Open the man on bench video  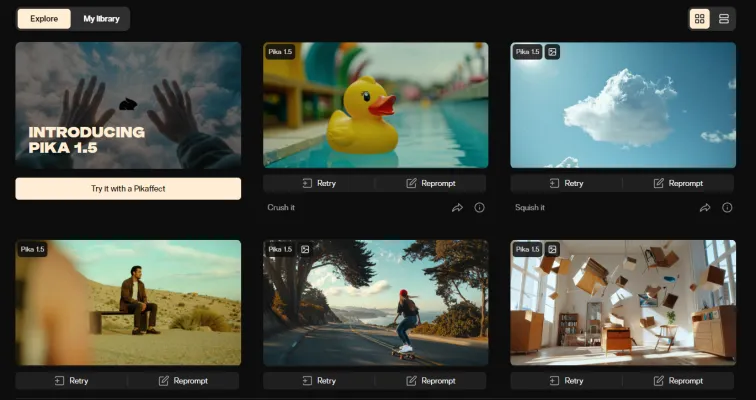[128, 302]
